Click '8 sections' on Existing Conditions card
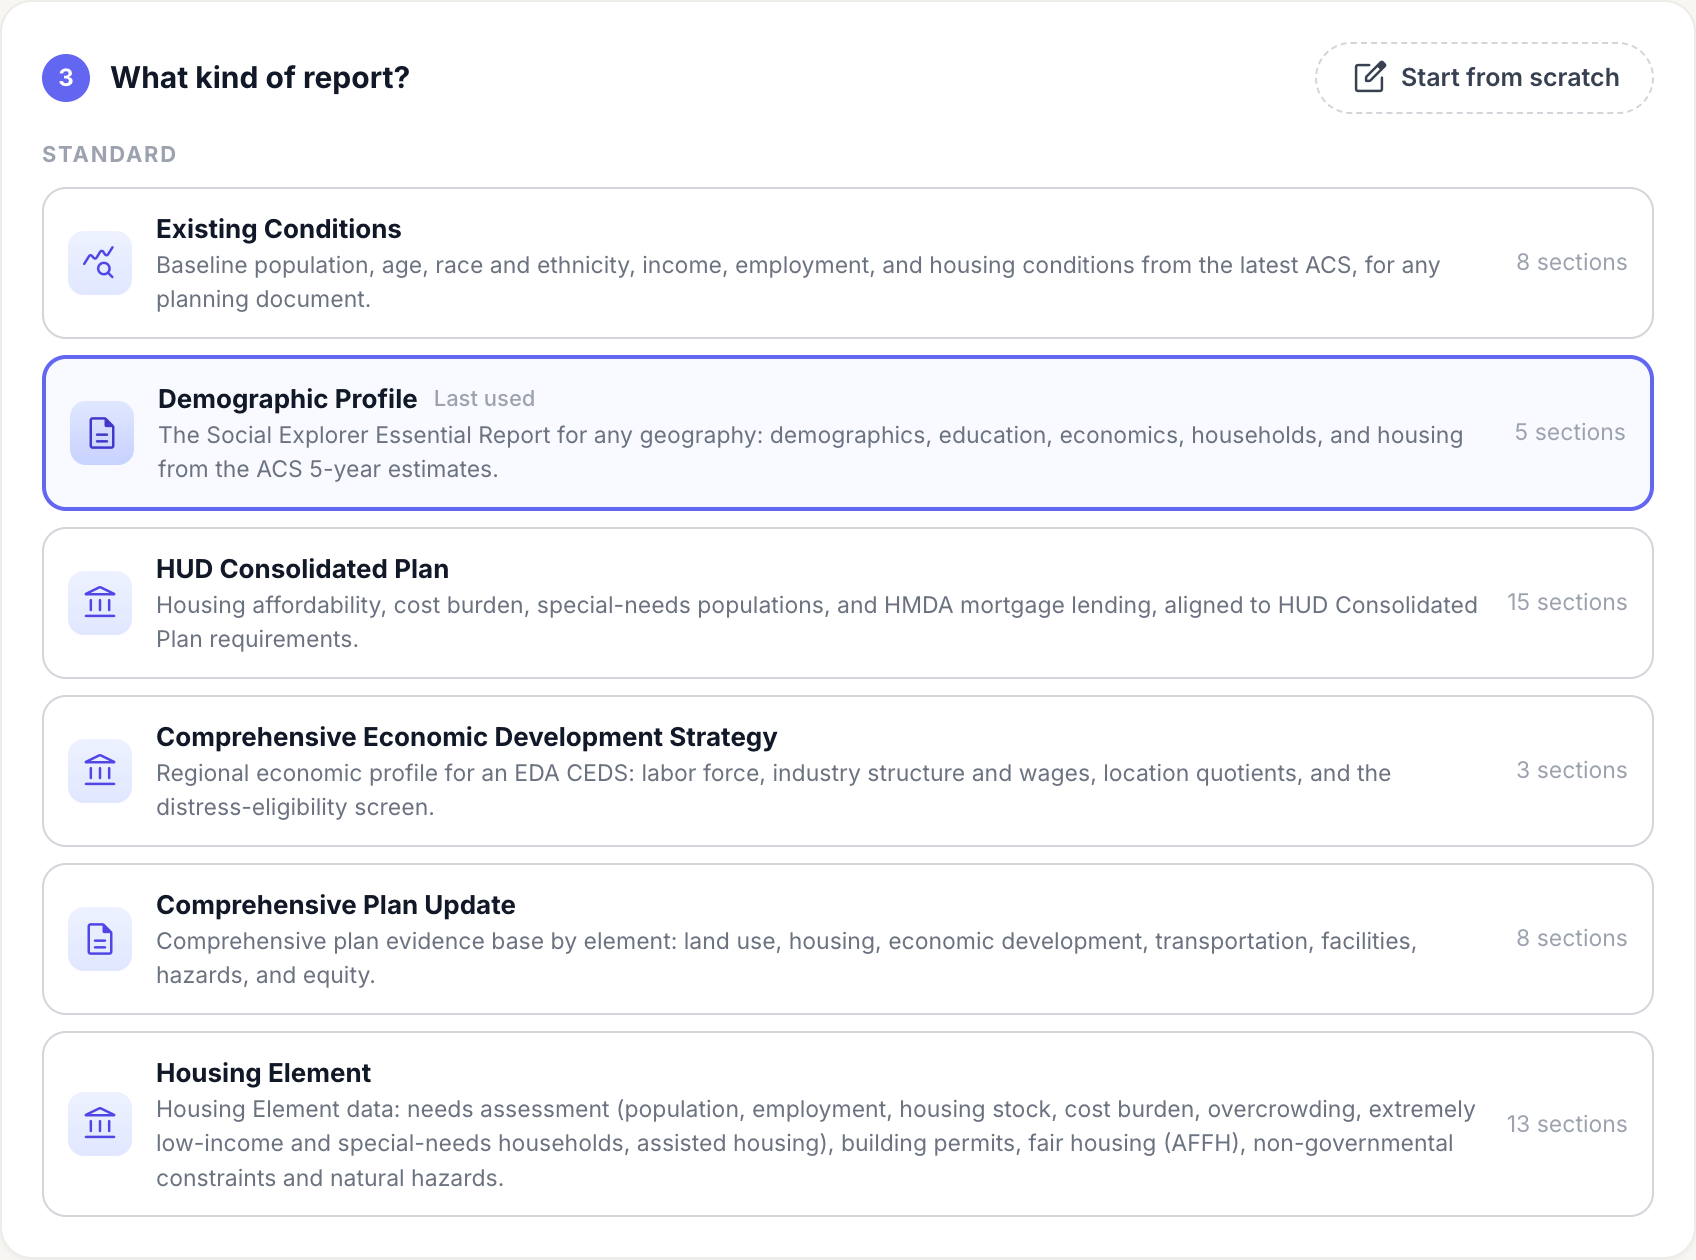The image size is (1696, 1260). pyautogui.click(x=1572, y=262)
